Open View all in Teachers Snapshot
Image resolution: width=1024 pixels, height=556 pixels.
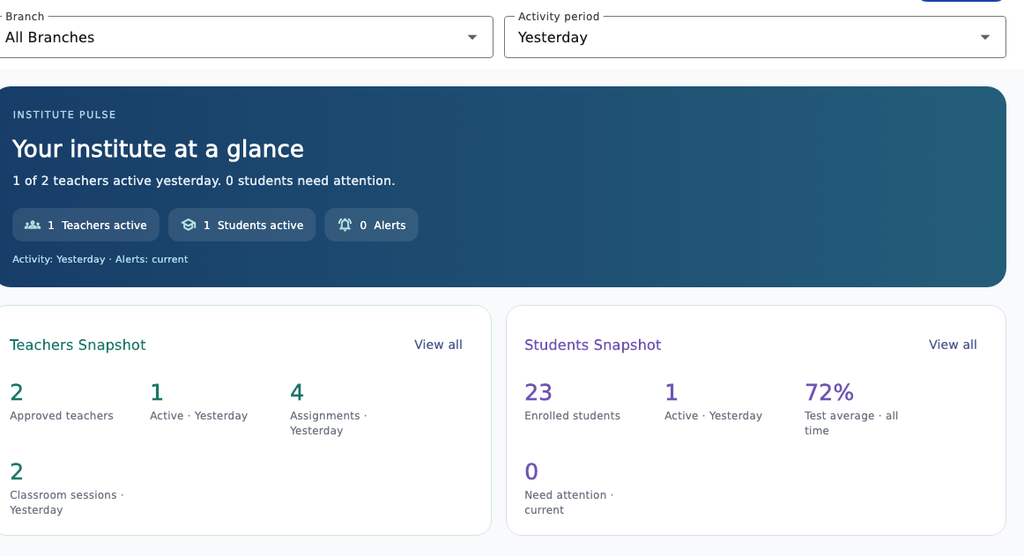[x=438, y=344]
